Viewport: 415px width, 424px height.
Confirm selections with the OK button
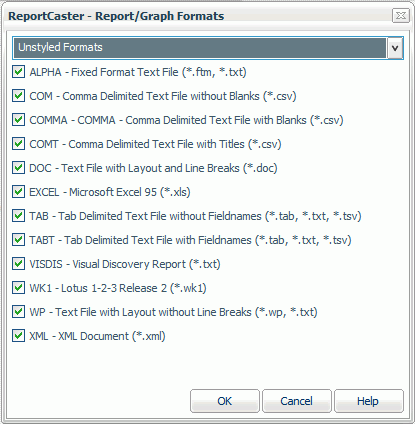[225, 401]
